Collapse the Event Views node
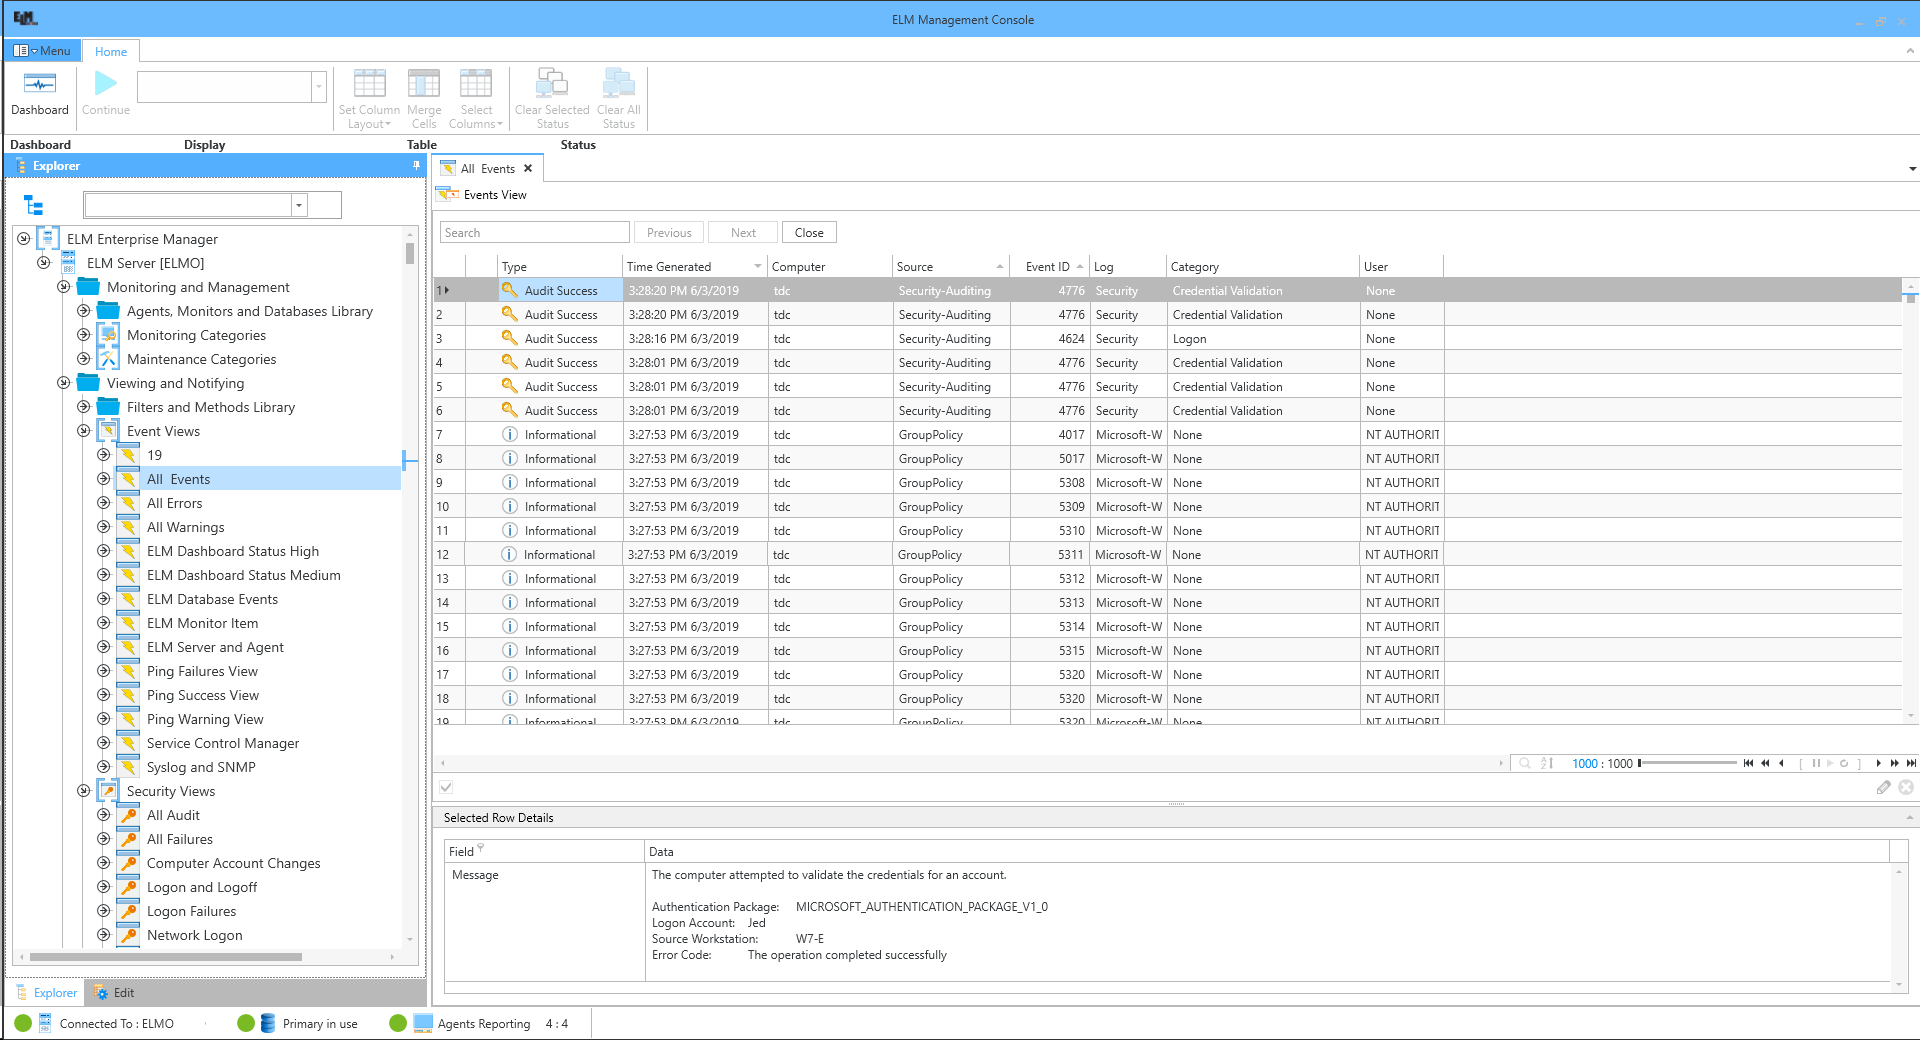The height and width of the screenshot is (1040, 1920). [x=83, y=431]
